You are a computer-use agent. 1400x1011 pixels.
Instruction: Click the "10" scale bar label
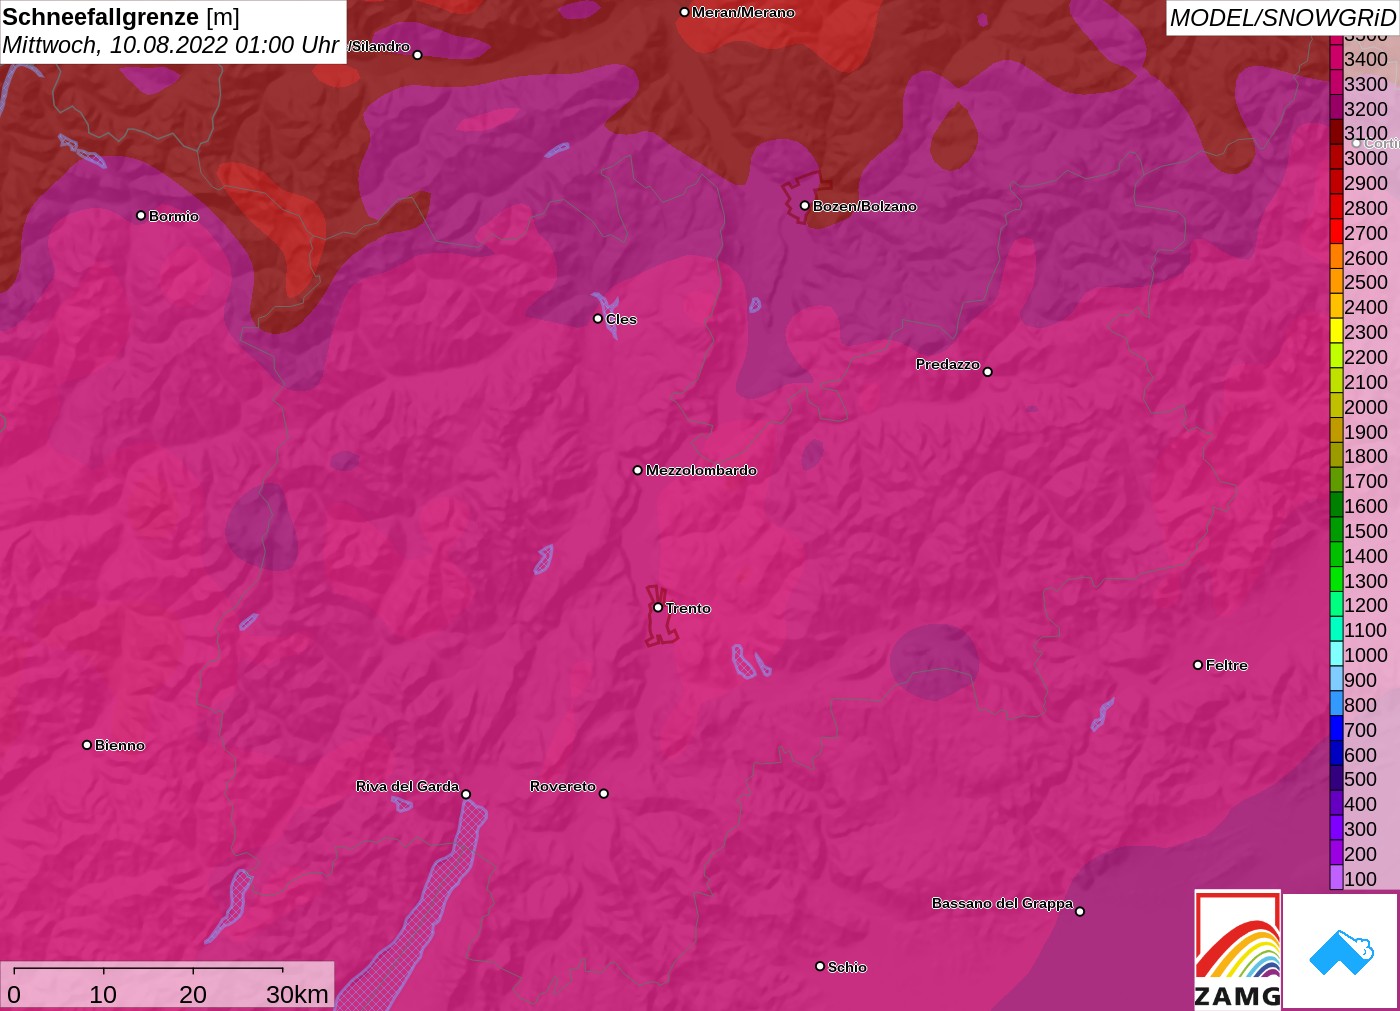pyautogui.click(x=103, y=994)
